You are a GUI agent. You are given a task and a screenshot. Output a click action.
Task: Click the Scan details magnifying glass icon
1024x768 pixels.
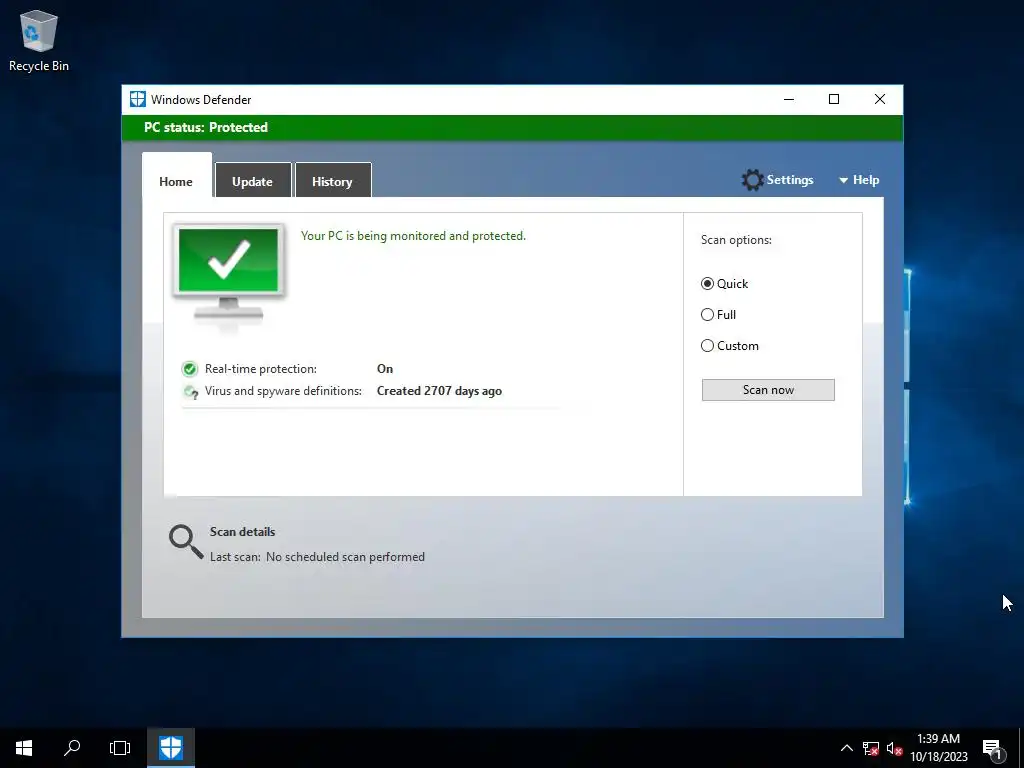[186, 541]
